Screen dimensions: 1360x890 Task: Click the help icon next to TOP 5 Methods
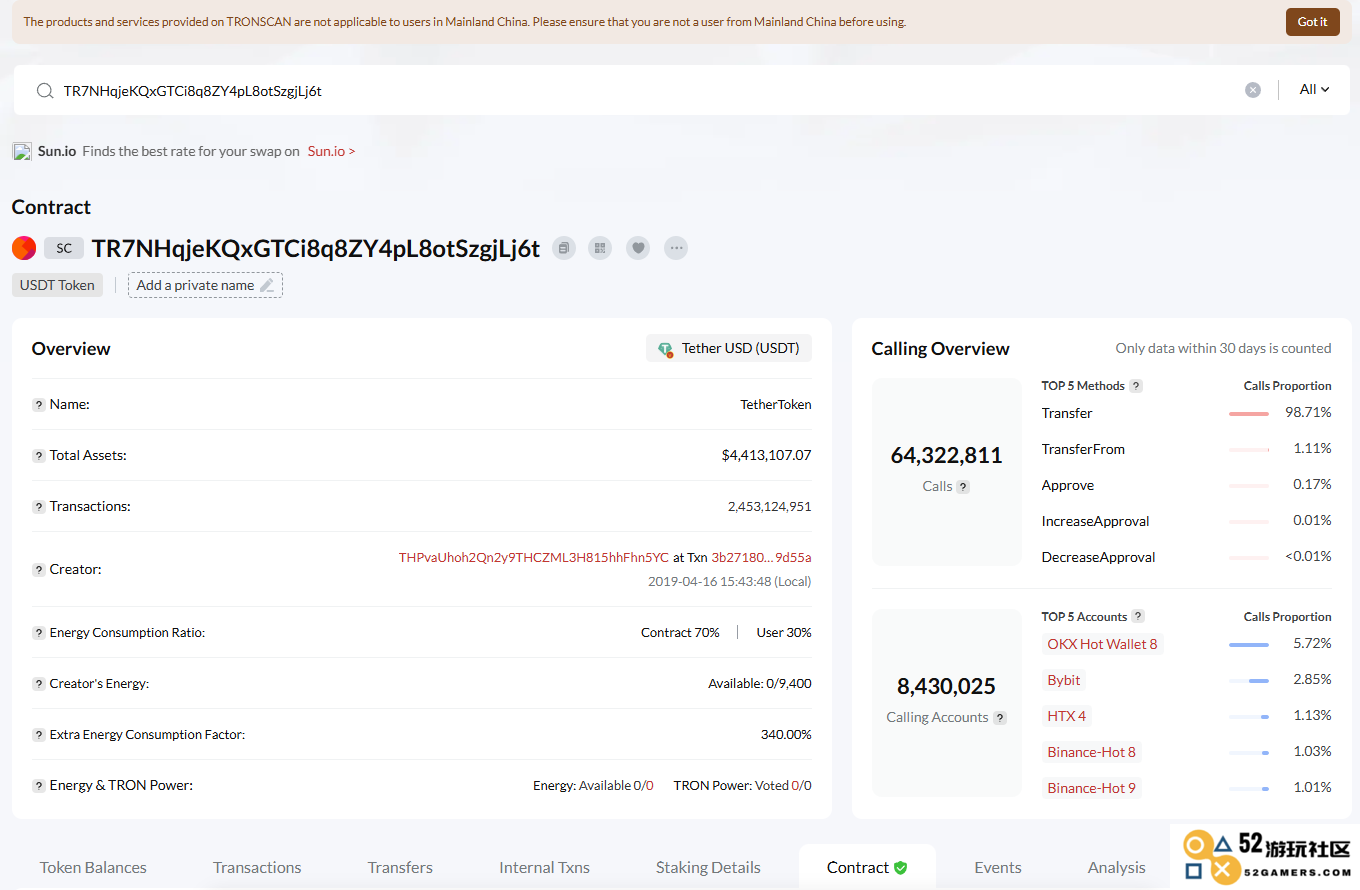[1136, 386]
